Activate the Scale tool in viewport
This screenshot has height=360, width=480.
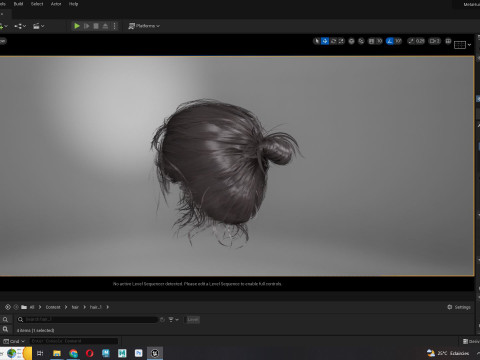tap(341, 41)
